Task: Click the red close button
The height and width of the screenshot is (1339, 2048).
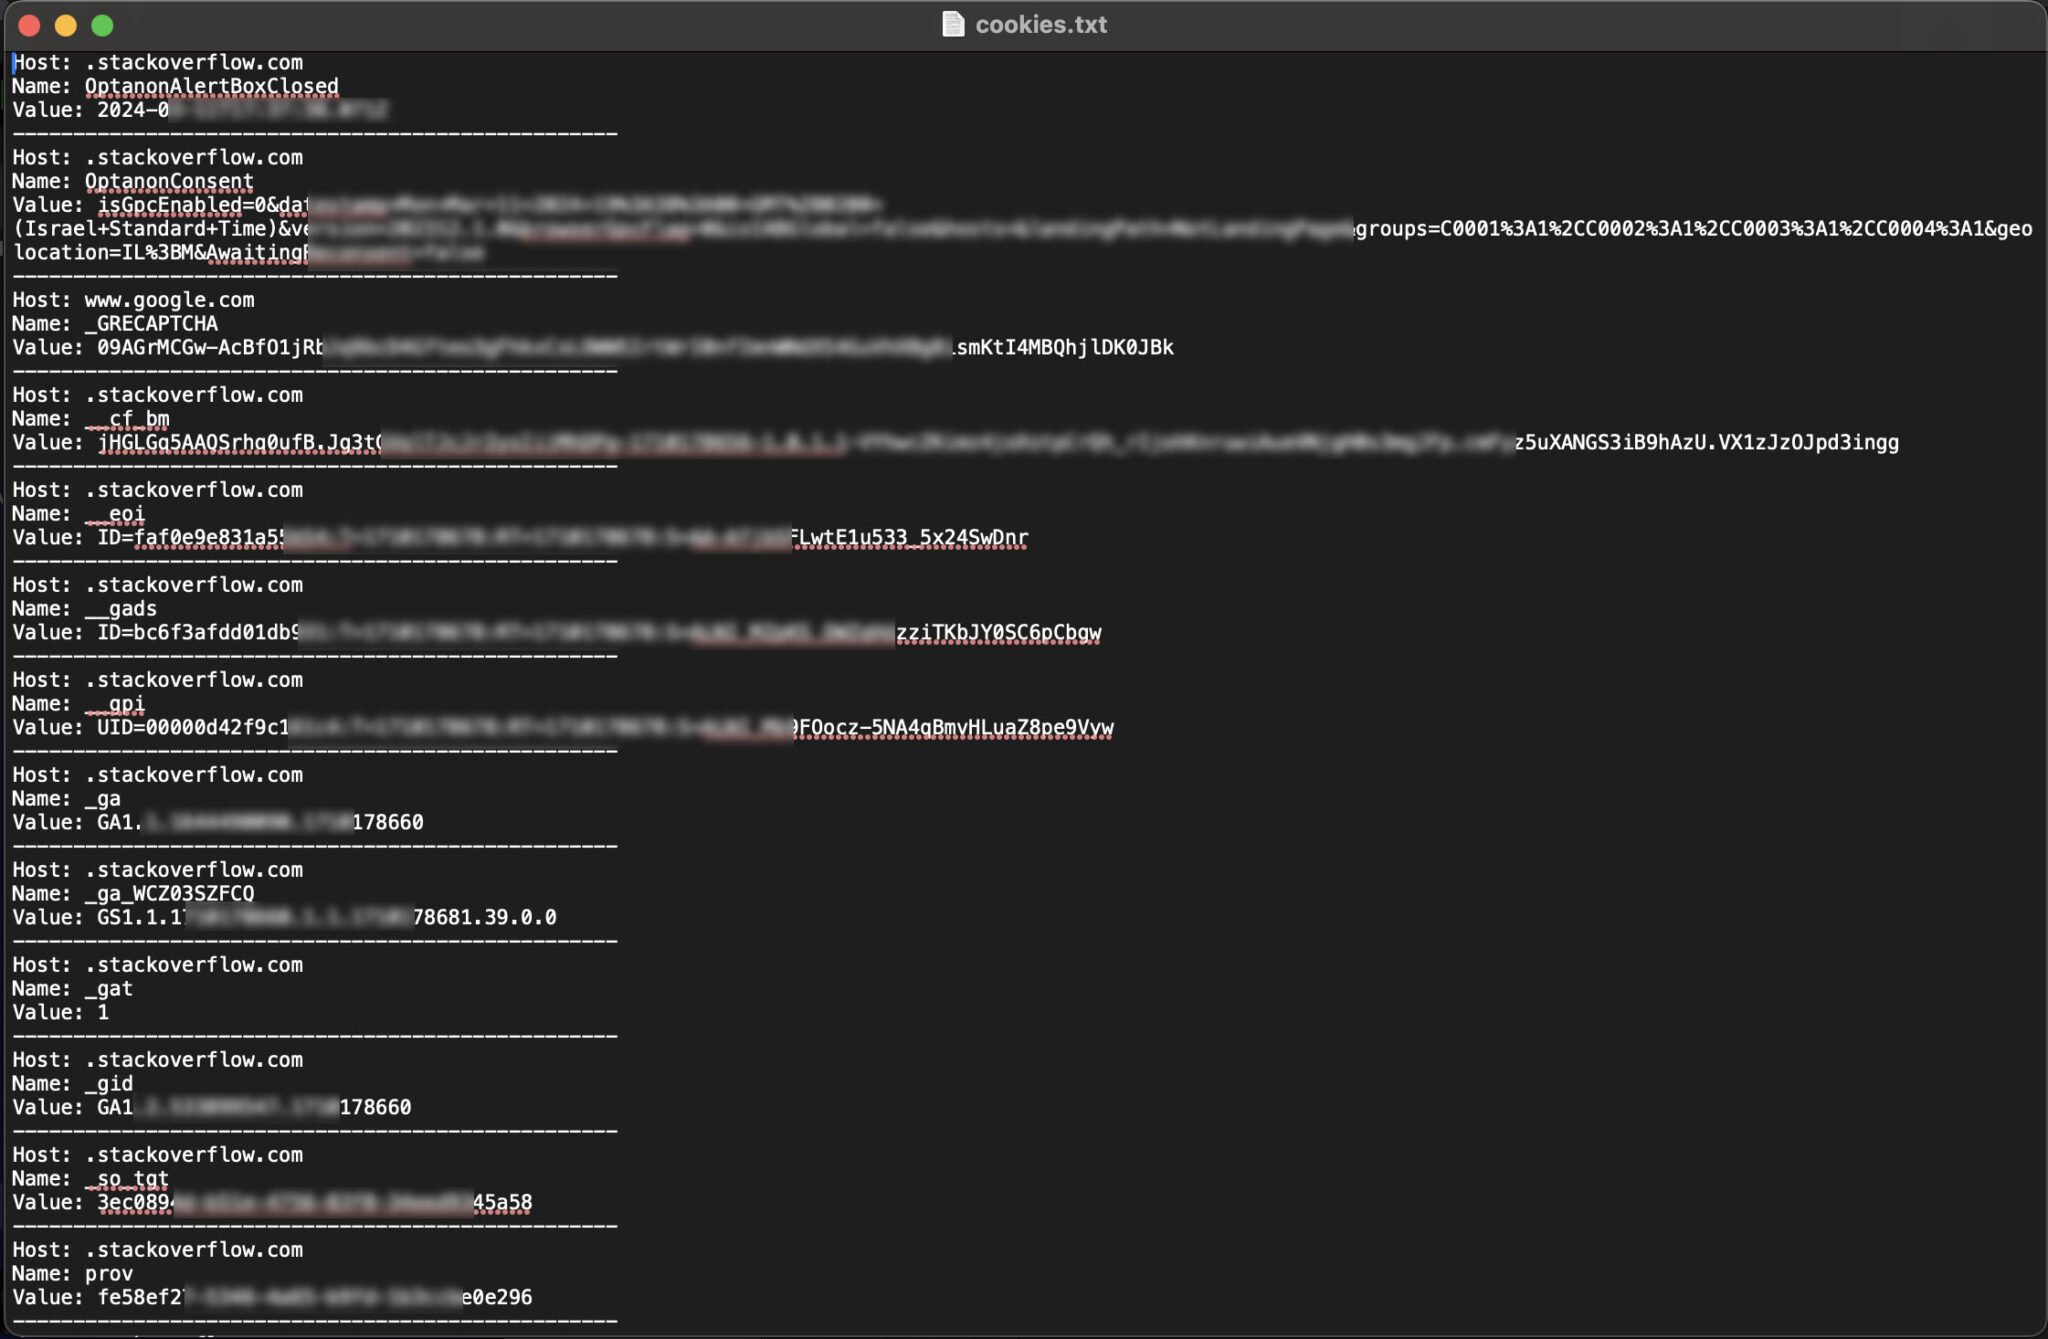Action: [29, 26]
